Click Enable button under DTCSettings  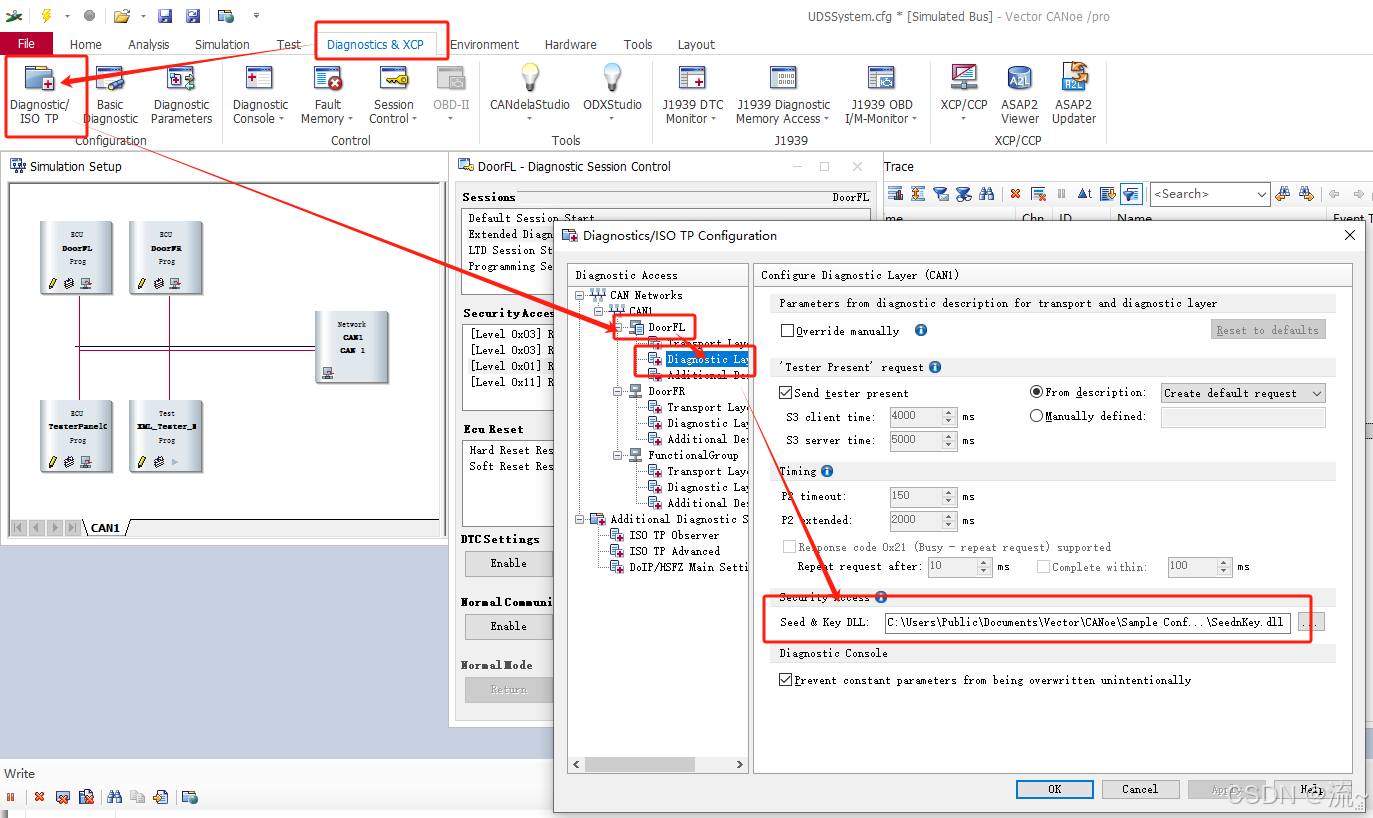[x=508, y=564]
